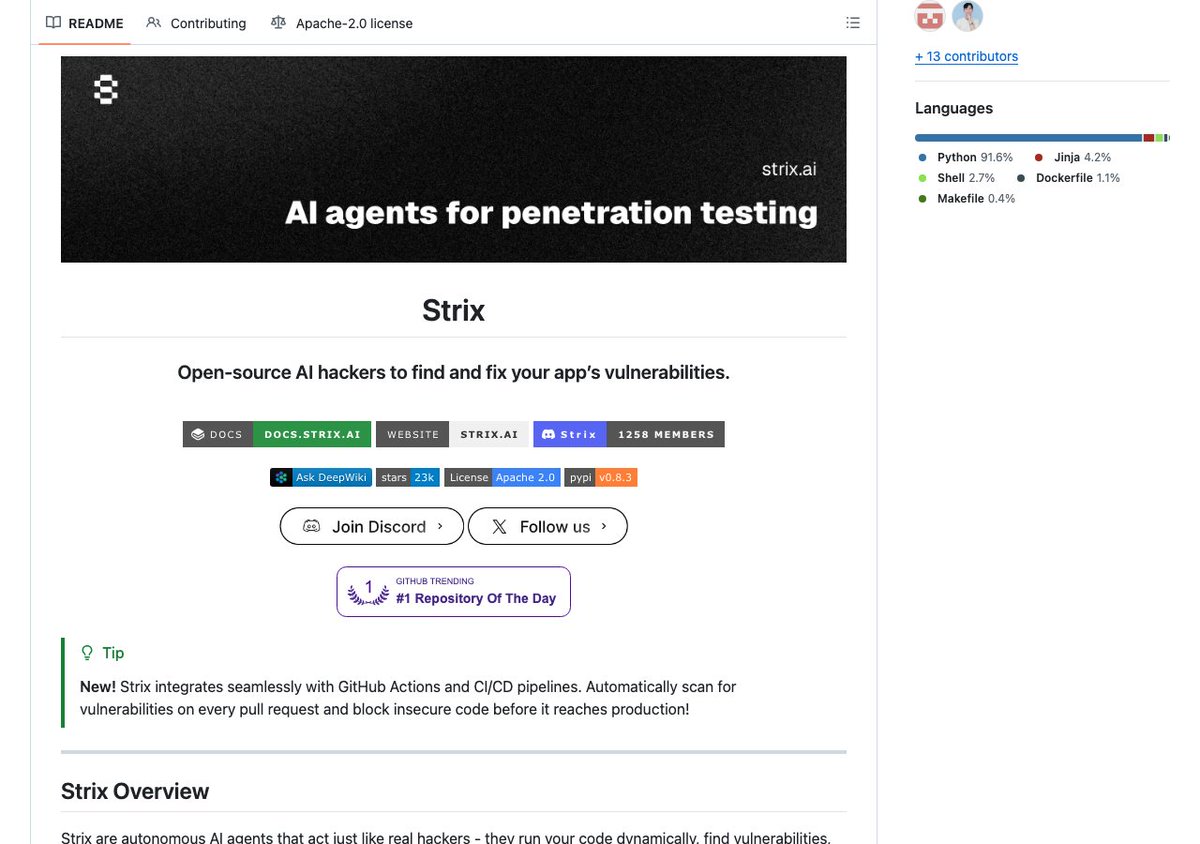The height and width of the screenshot is (844, 1200).
Task: Click the DOCS docs.strix.ai badge
Action: click(x=277, y=434)
